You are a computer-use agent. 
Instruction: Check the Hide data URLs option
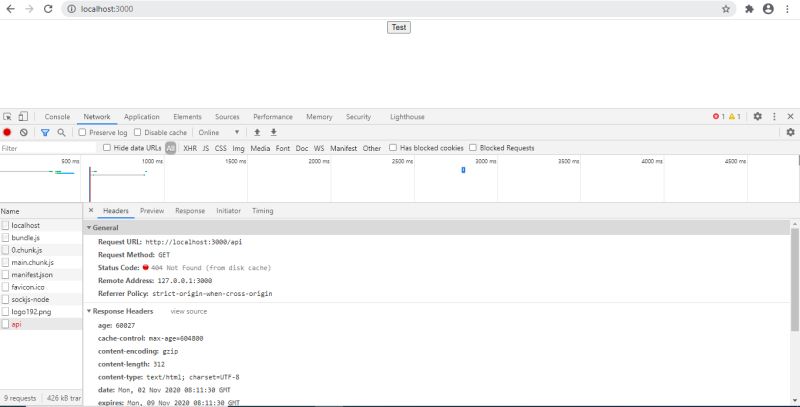[x=107, y=147]
